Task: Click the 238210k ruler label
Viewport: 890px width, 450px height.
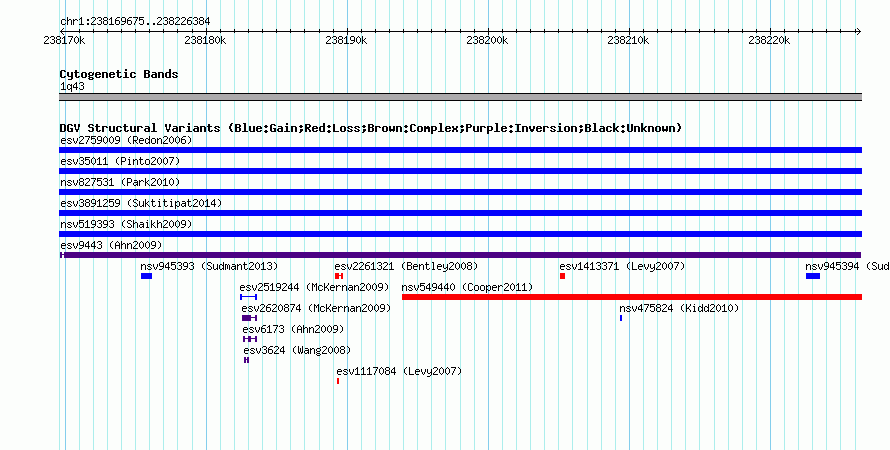Action: tap(628, 40)
